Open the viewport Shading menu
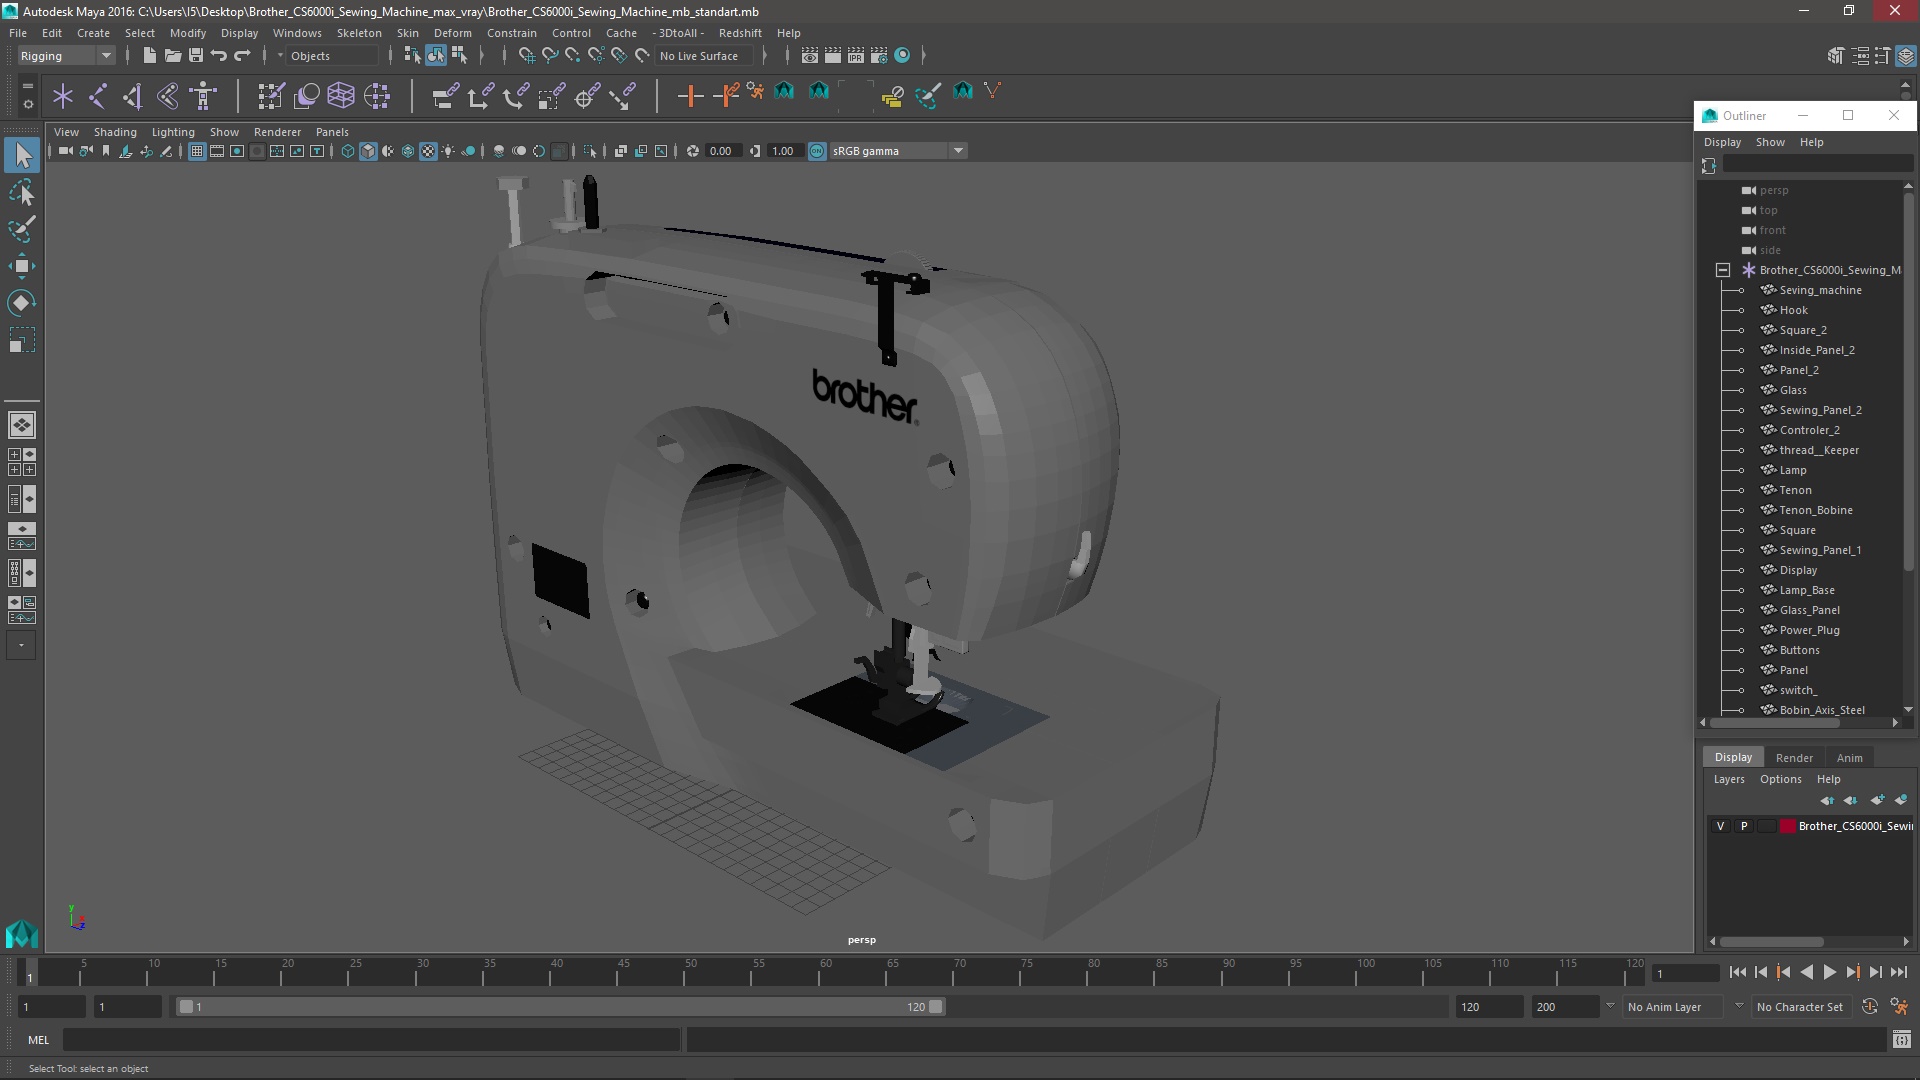The image size is (1920, 1080). [115, 132]
